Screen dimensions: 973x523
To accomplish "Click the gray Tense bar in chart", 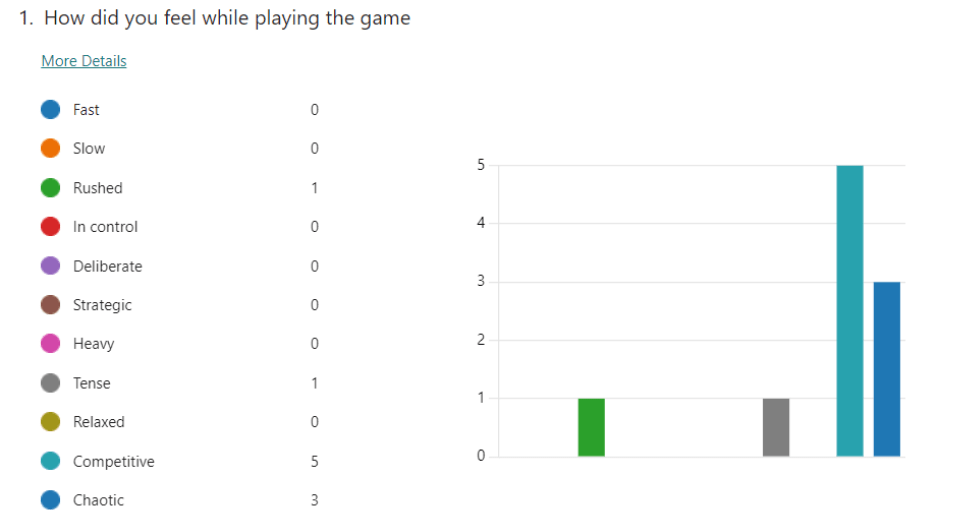I will pyautogui.click(x=776, y=427).
